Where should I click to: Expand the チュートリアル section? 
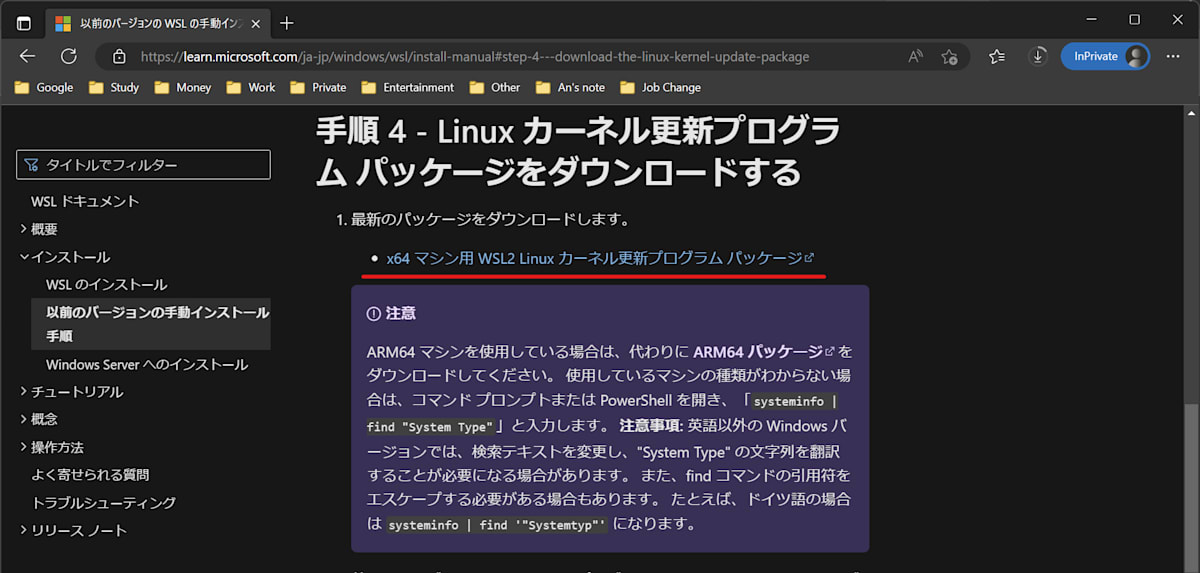click(x=71, y=392)
